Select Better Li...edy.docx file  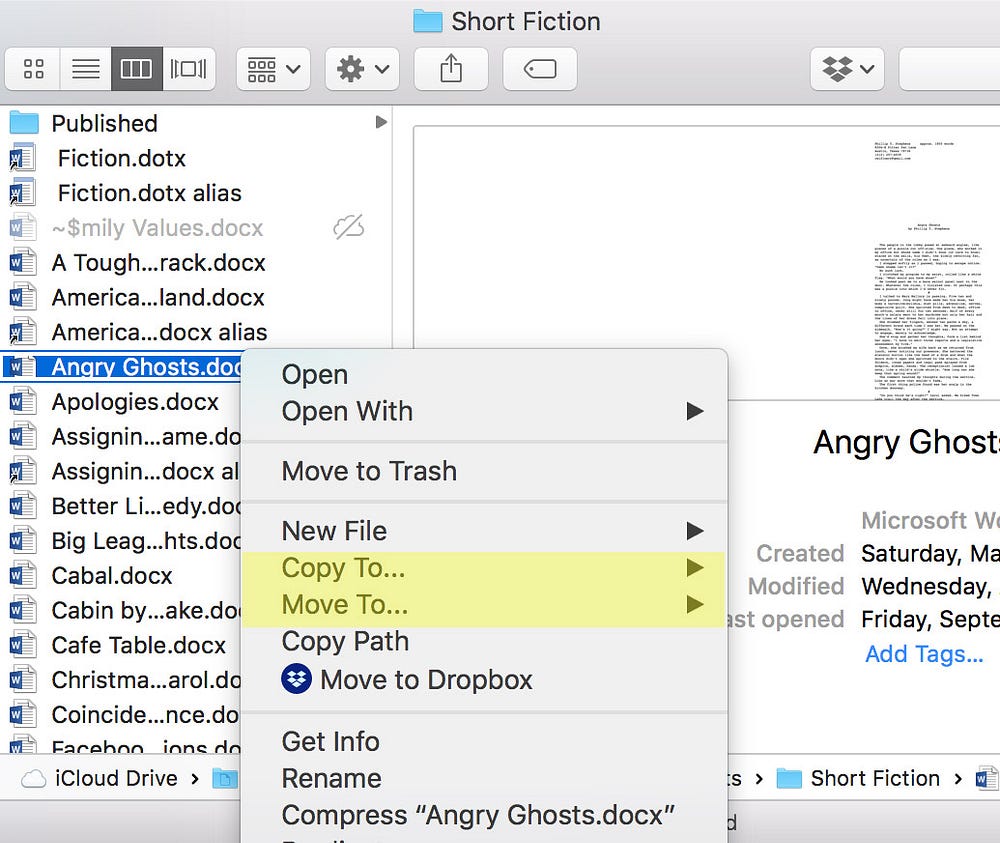coord(122,506)
